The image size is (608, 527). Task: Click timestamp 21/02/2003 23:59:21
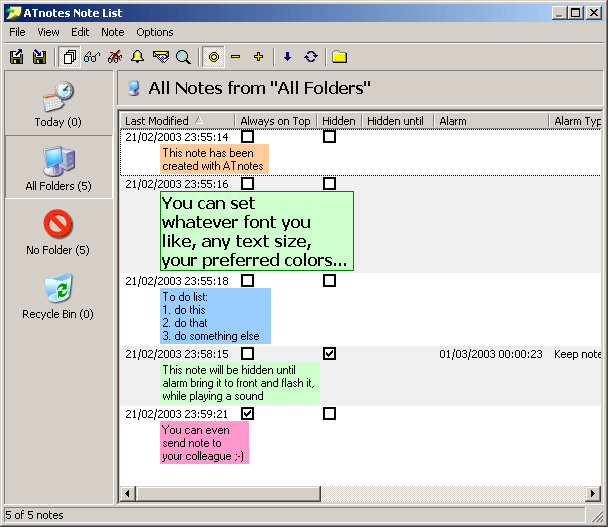pos(176,414)
